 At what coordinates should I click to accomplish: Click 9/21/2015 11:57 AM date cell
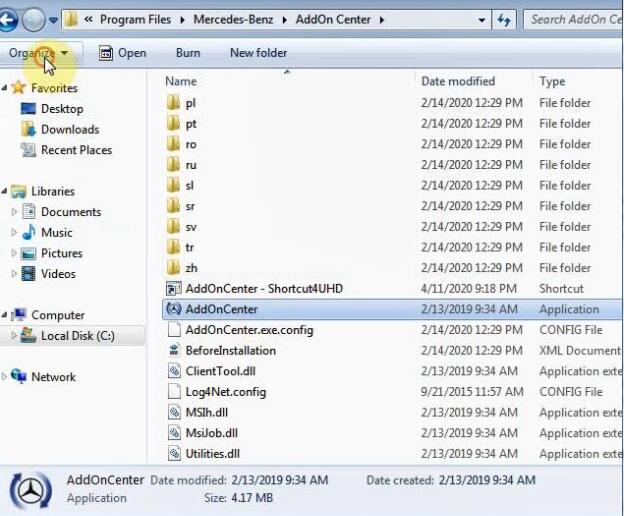click(x=472, y=392)
